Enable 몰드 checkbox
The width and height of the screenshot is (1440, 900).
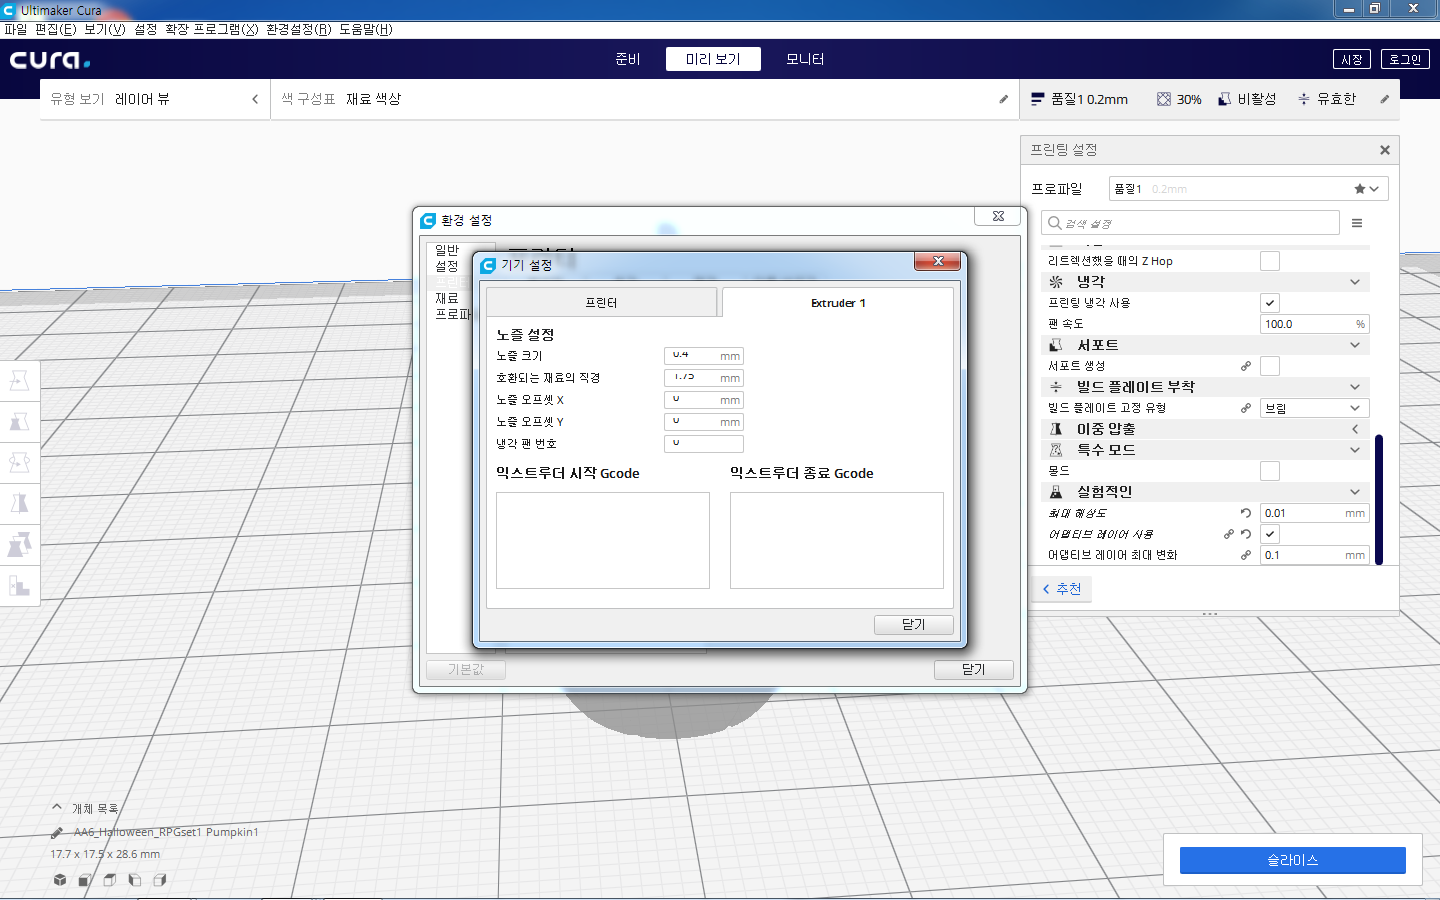(1270, 471)
